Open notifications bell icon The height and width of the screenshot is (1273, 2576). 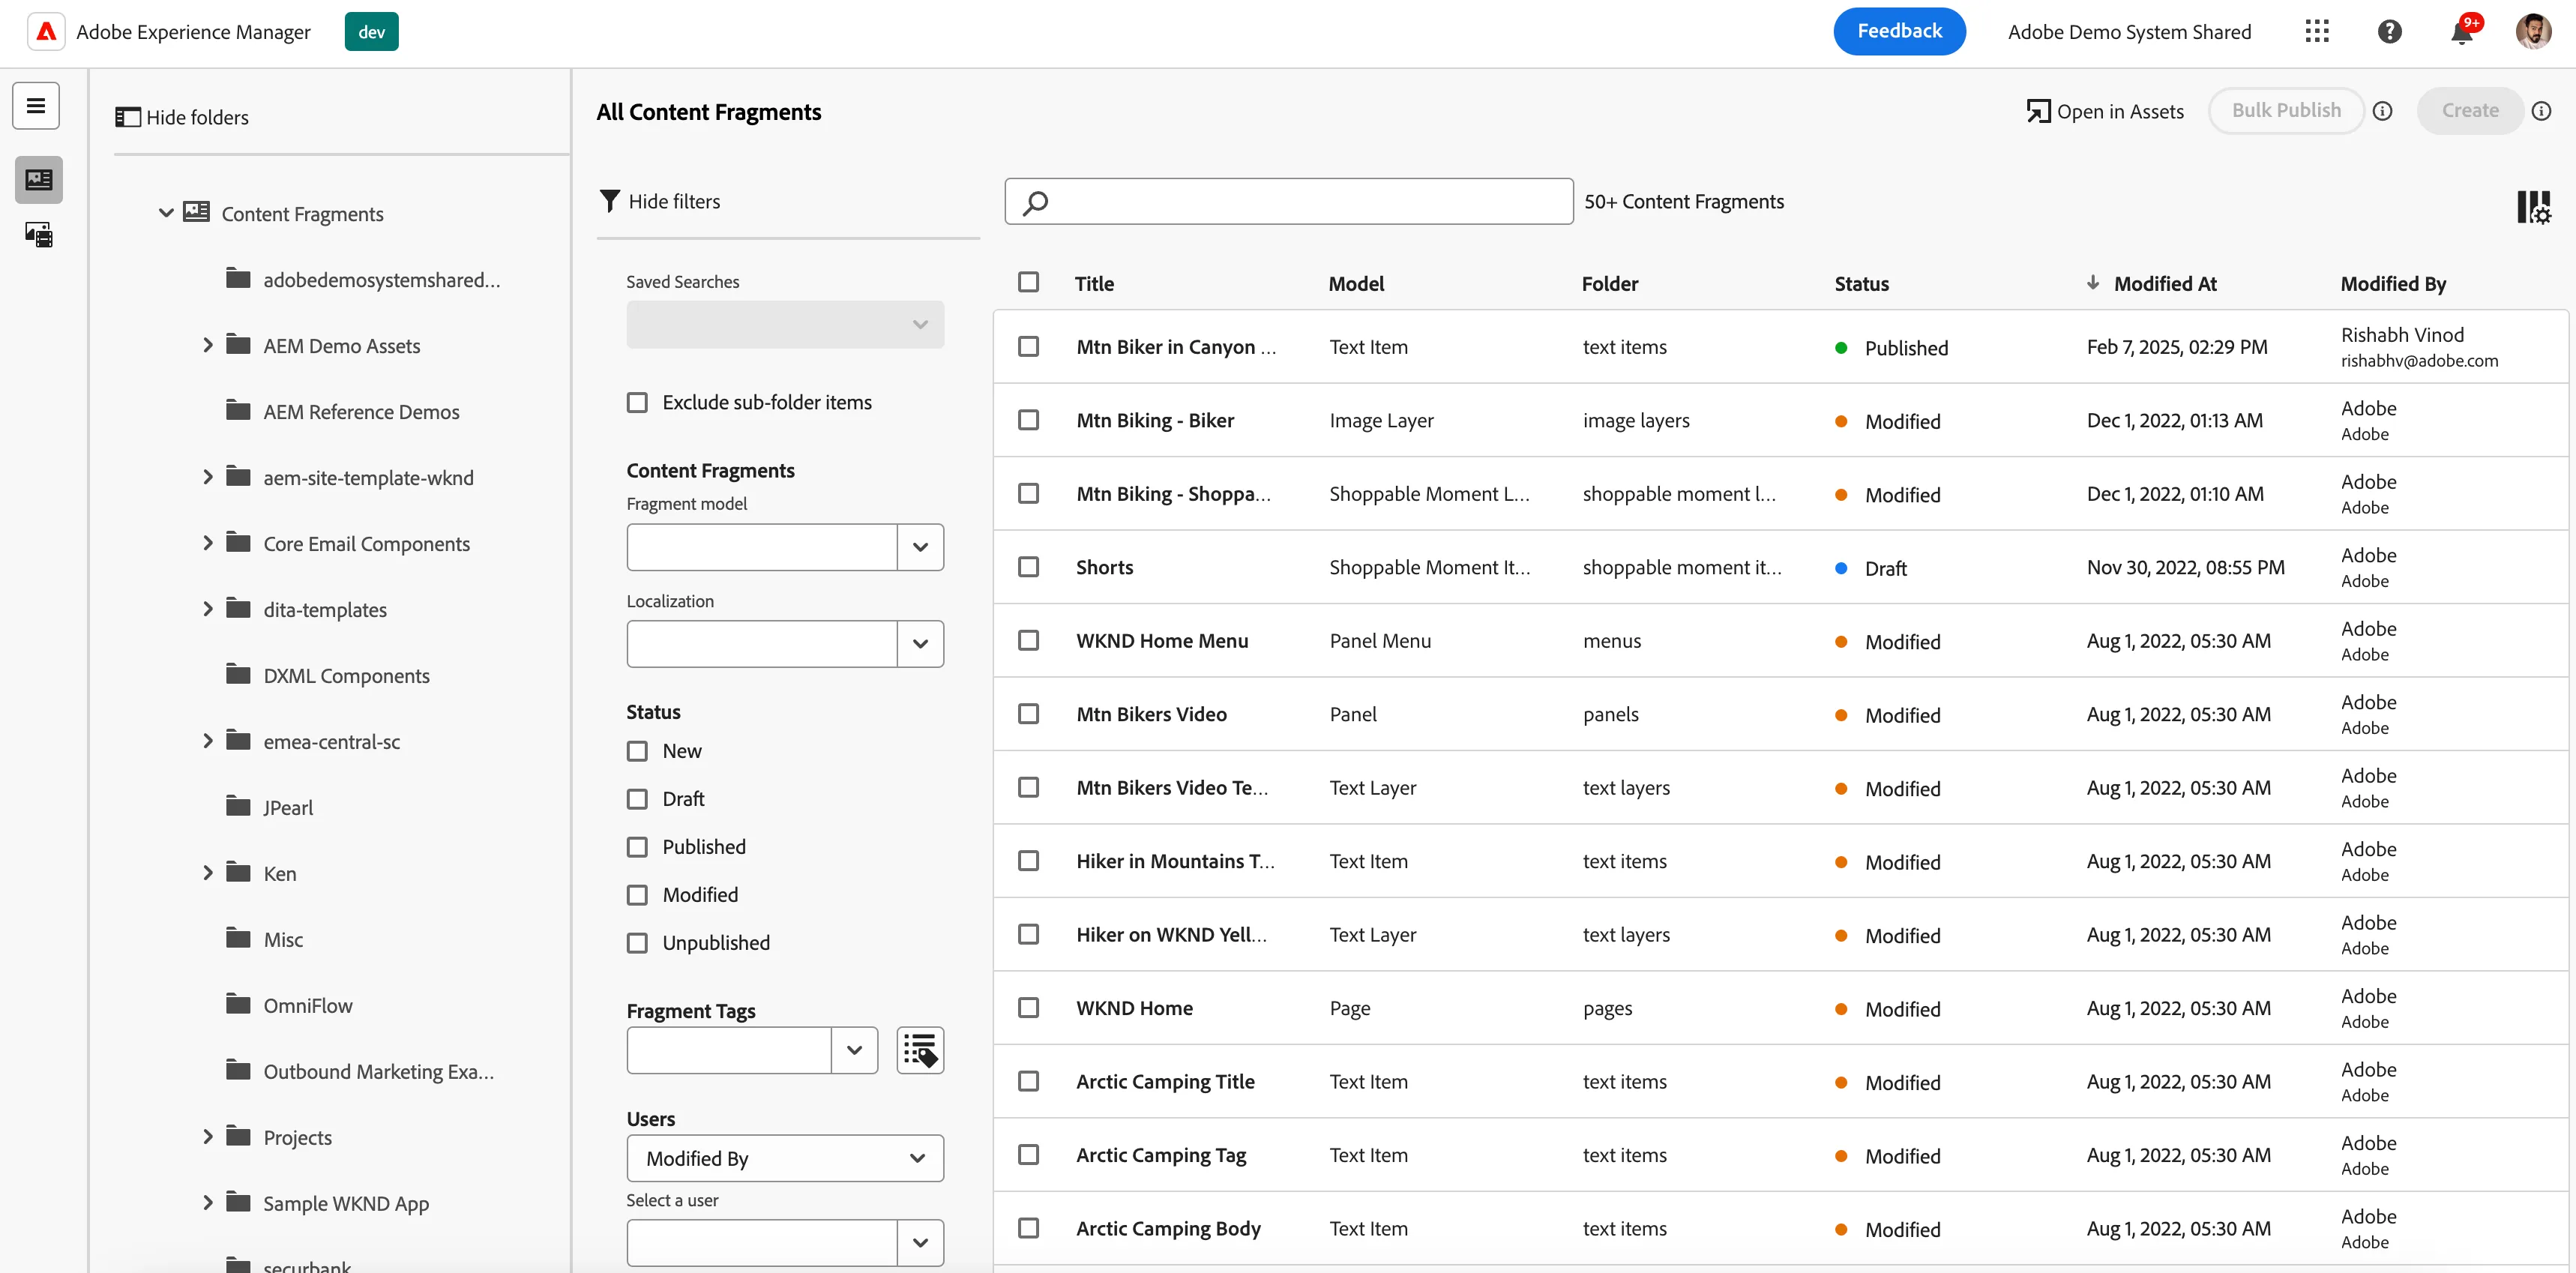(2463, 32)
